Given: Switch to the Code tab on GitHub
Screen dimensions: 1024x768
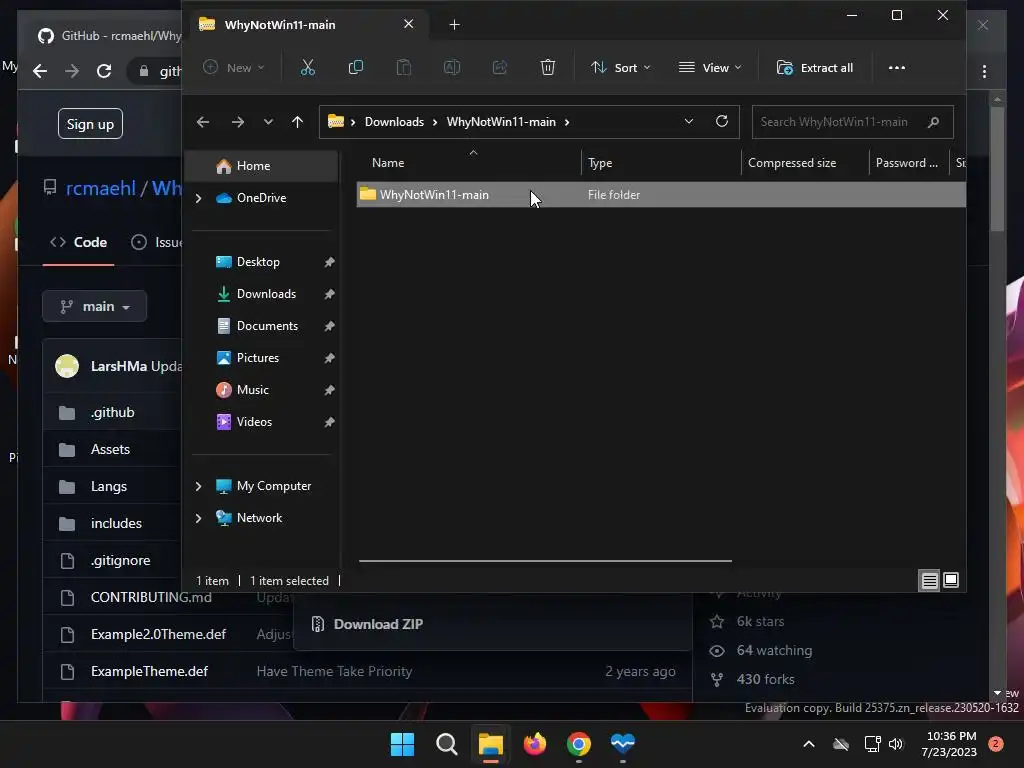Looking at the screenshot, I should [x=78, y=242].
